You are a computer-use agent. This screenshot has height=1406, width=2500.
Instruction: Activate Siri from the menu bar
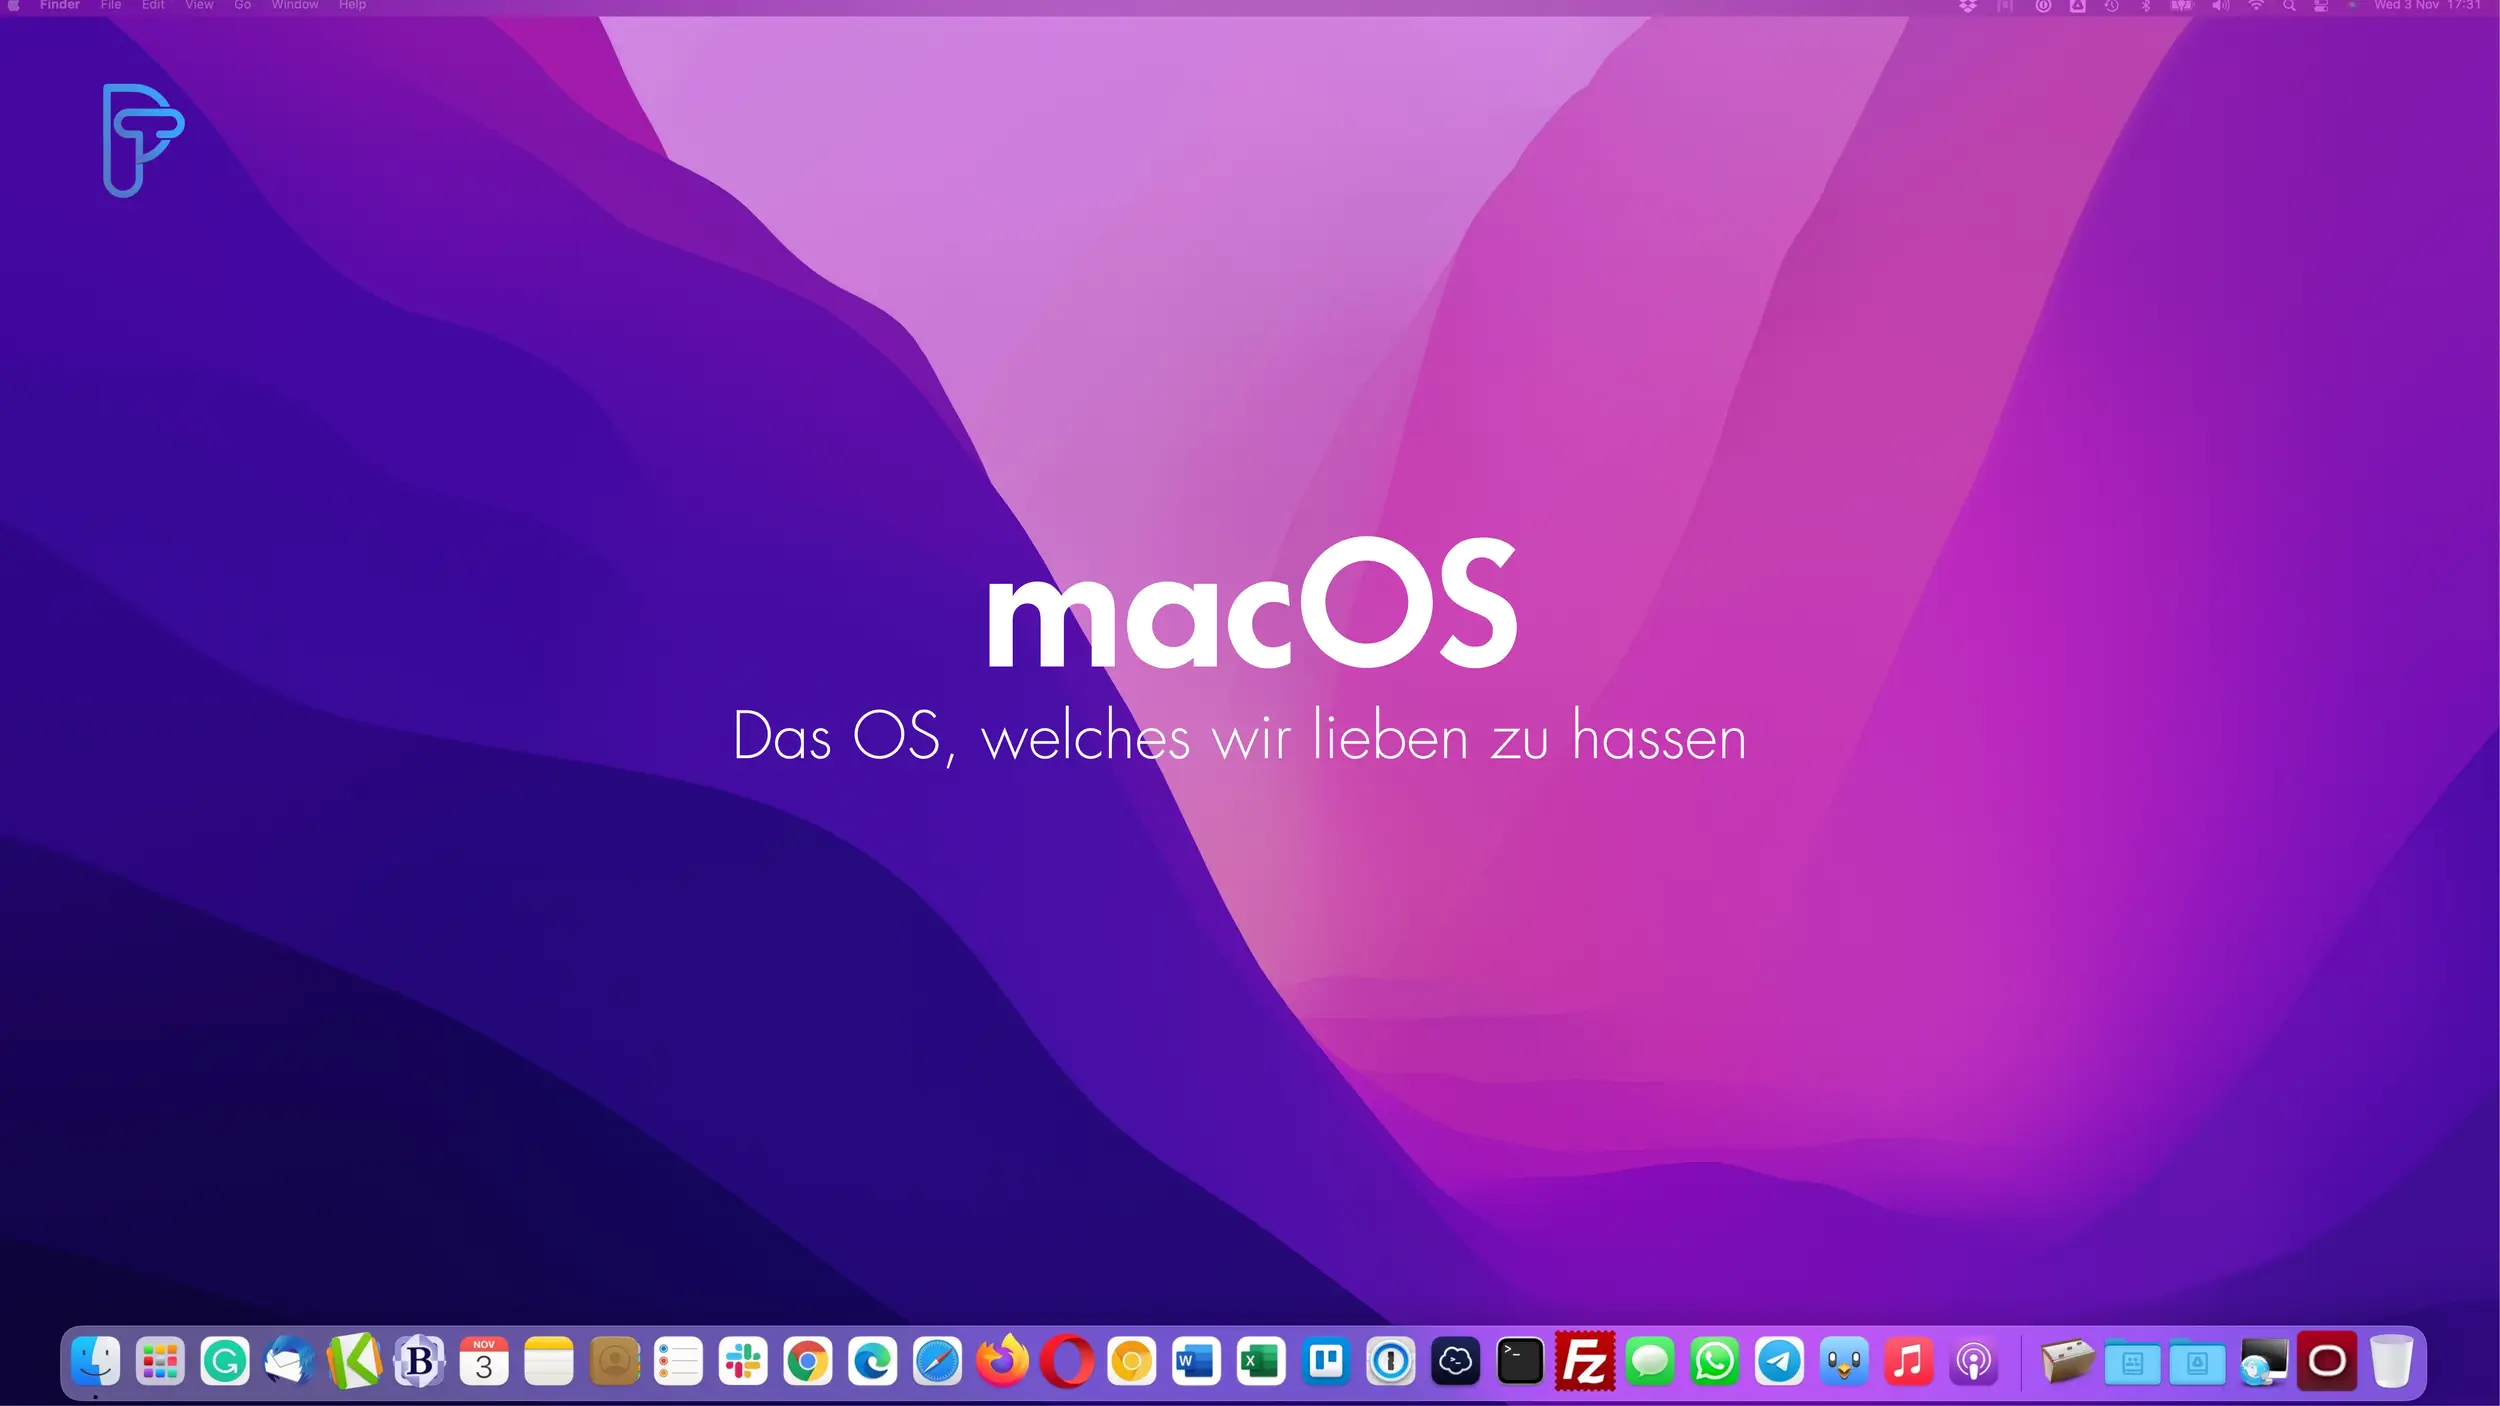2353,6
